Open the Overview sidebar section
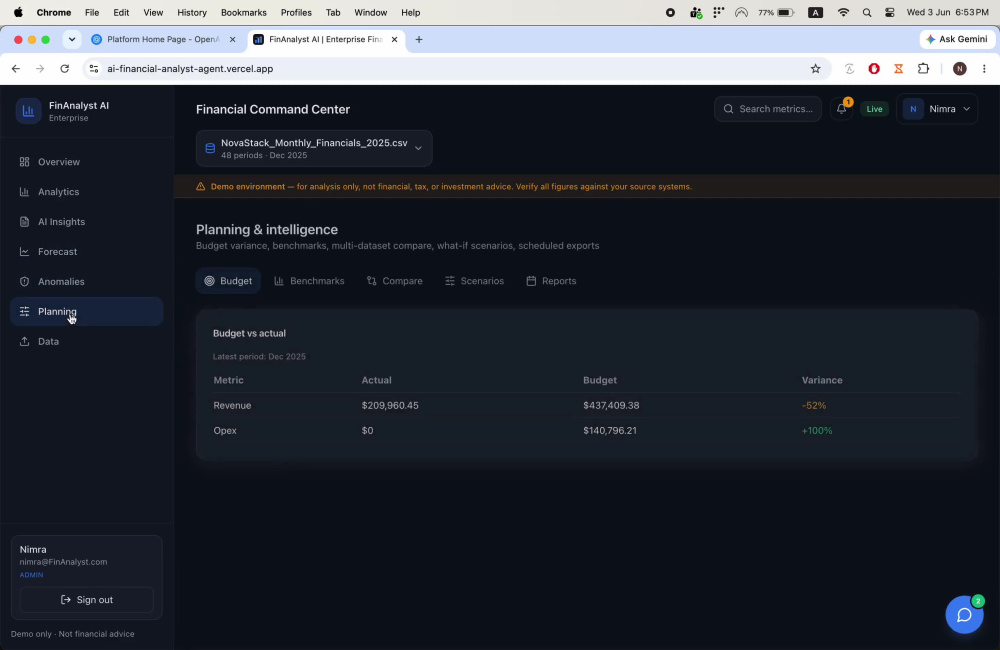Viewport: 1000px width, 650px height. [x=87, y=162]
